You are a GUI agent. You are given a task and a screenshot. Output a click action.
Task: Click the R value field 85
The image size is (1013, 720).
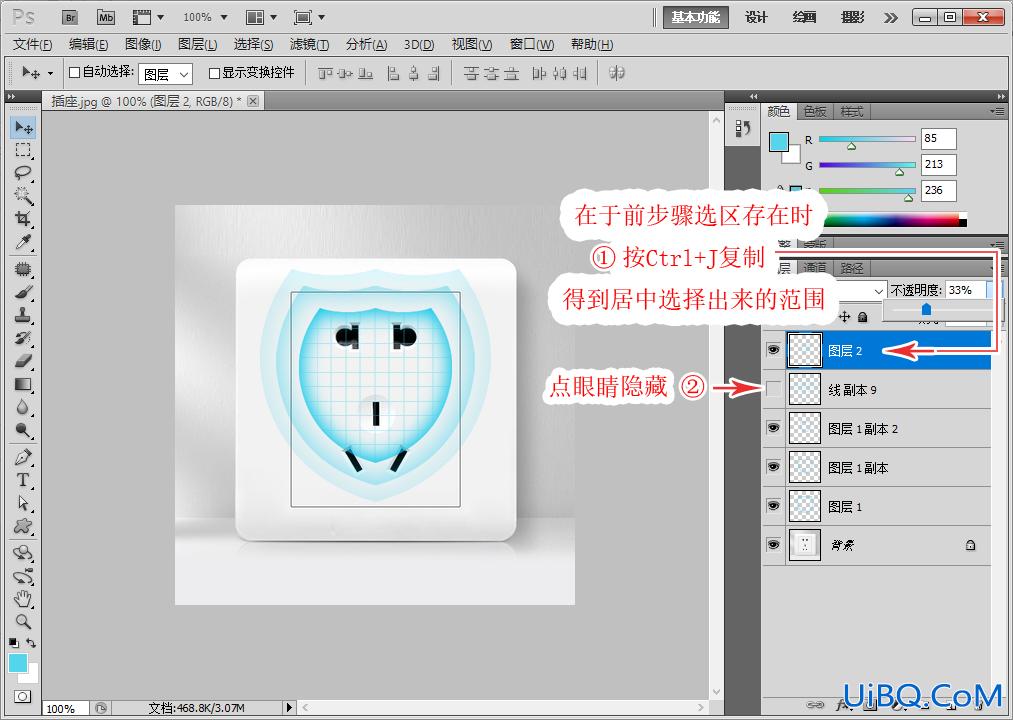(939, 138)
